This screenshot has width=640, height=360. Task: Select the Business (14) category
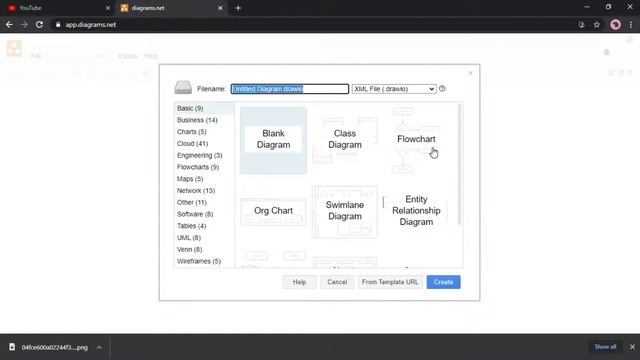204,120
